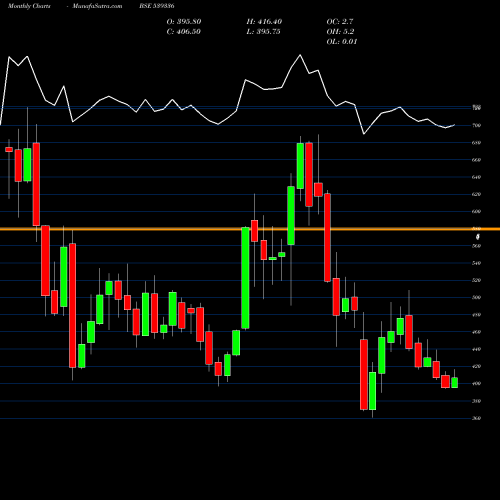Click the 640 price axis label
This screenshot has height=500, width=500.
coord(476,177)
